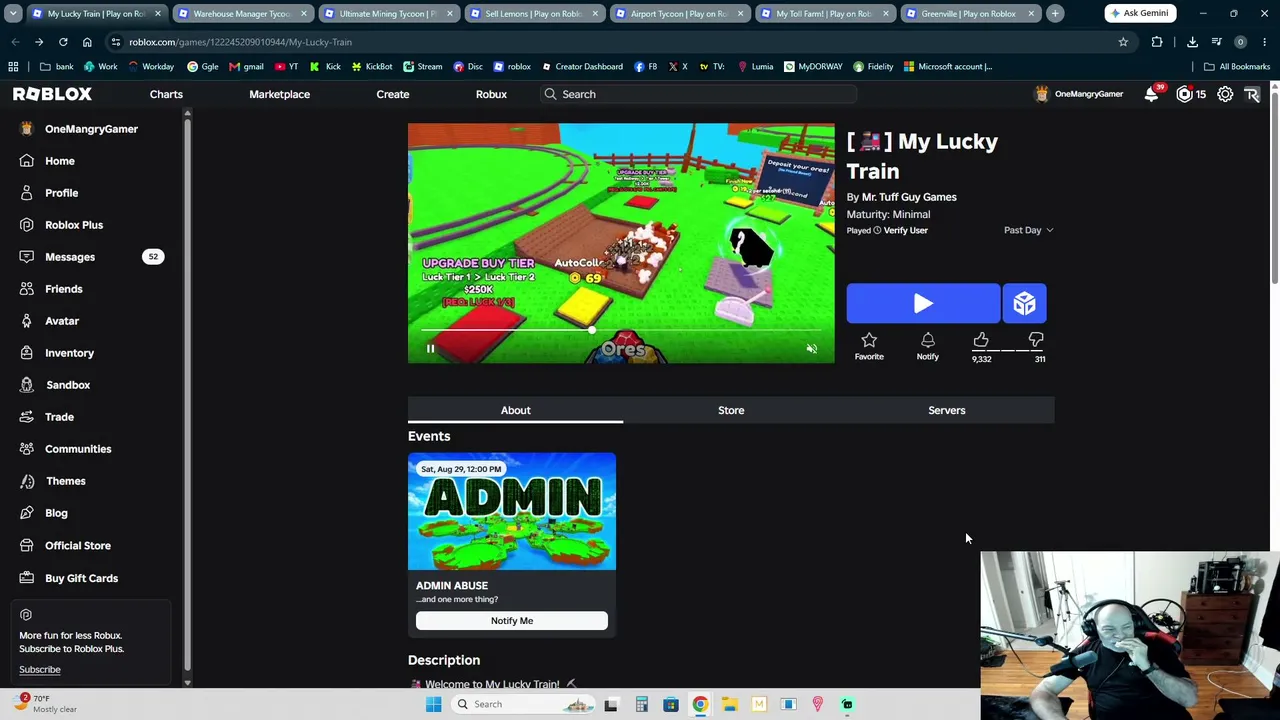Open Create in the header
Image resolution: width=1280 pixels, height=720 pixels.
coord(393,94)
